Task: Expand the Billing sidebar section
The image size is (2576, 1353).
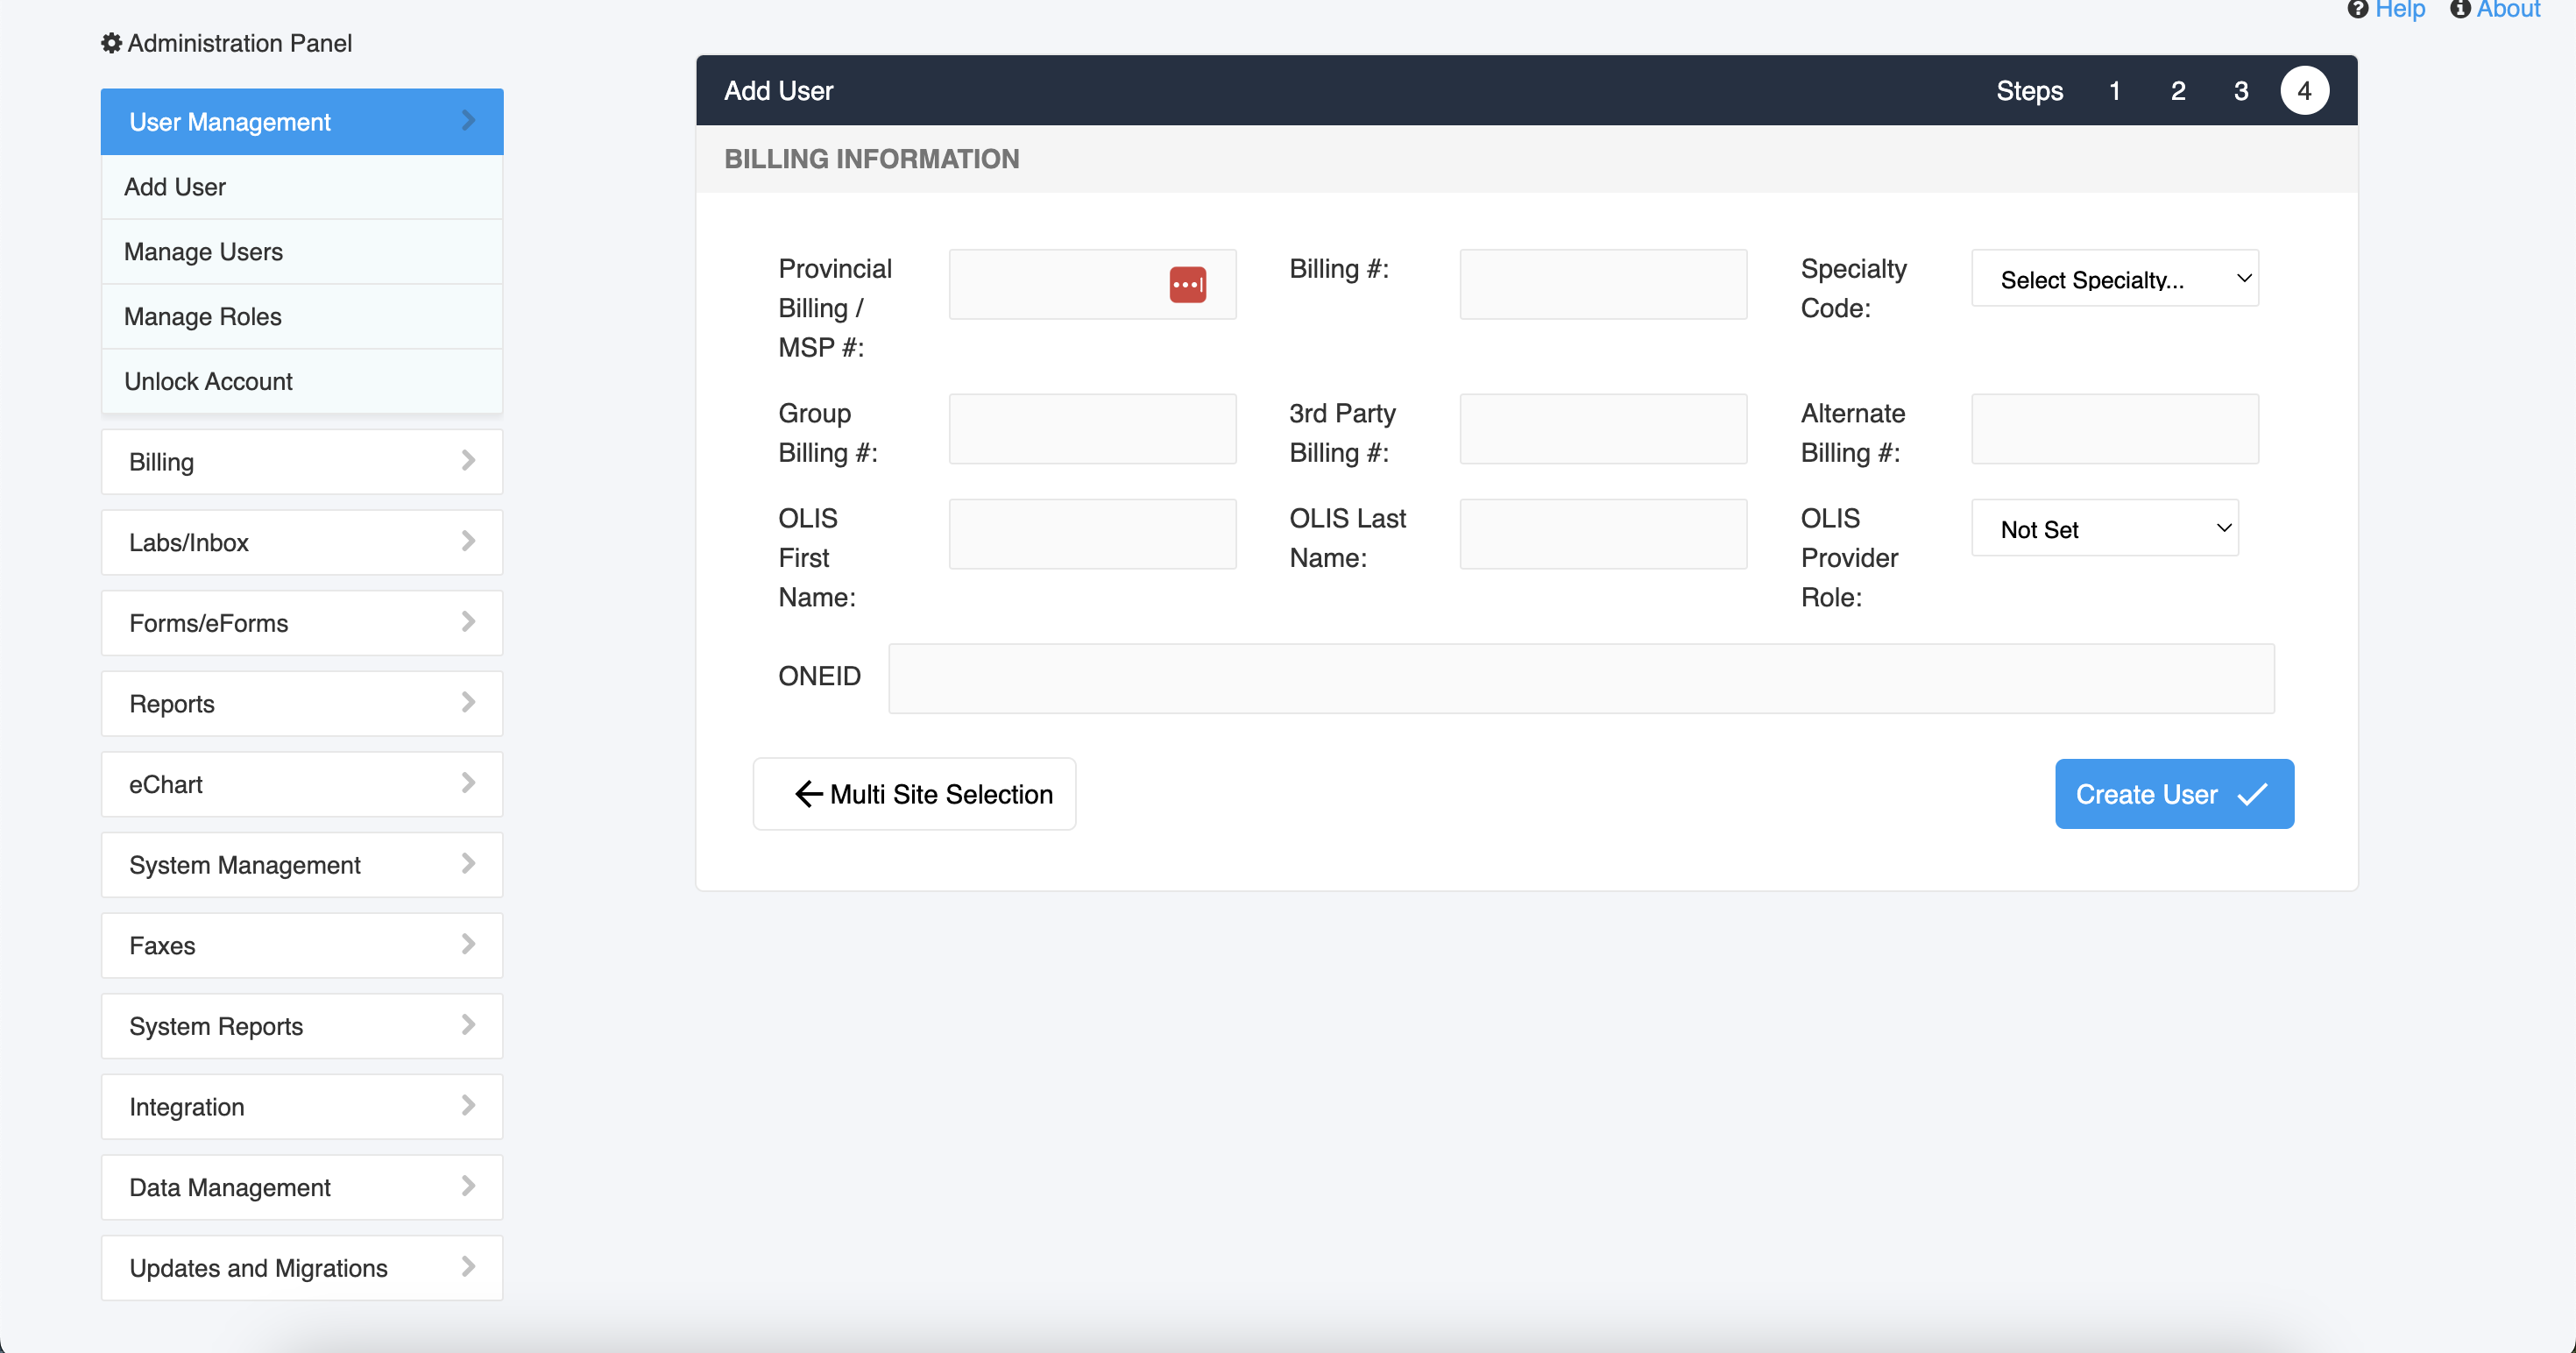Action: pyautogui.click(x=302, y=462)
